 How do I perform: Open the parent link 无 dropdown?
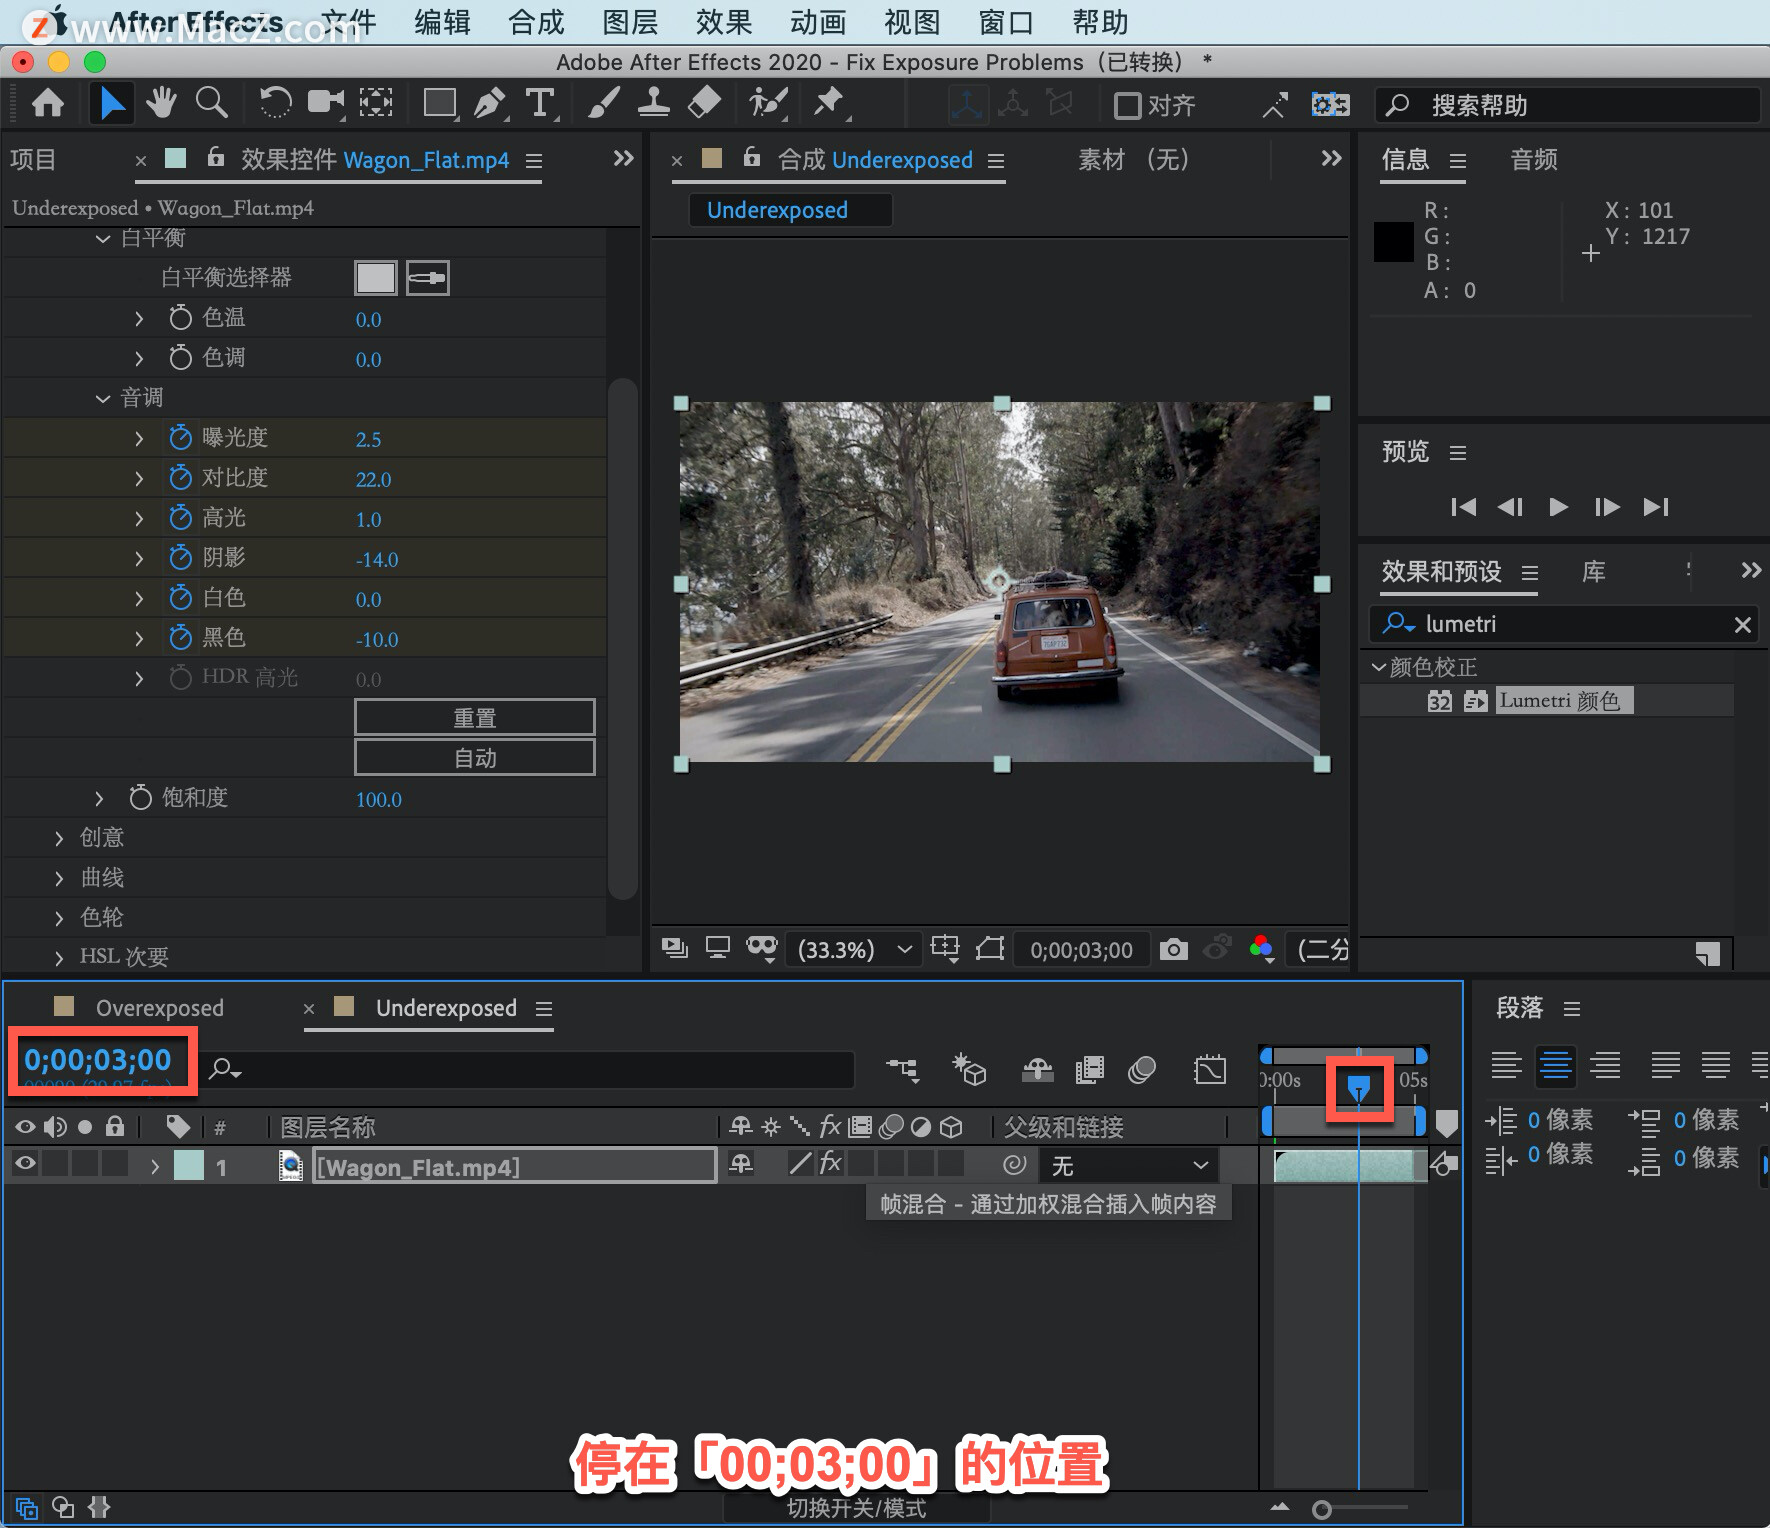click(x=1130, y=1165)
